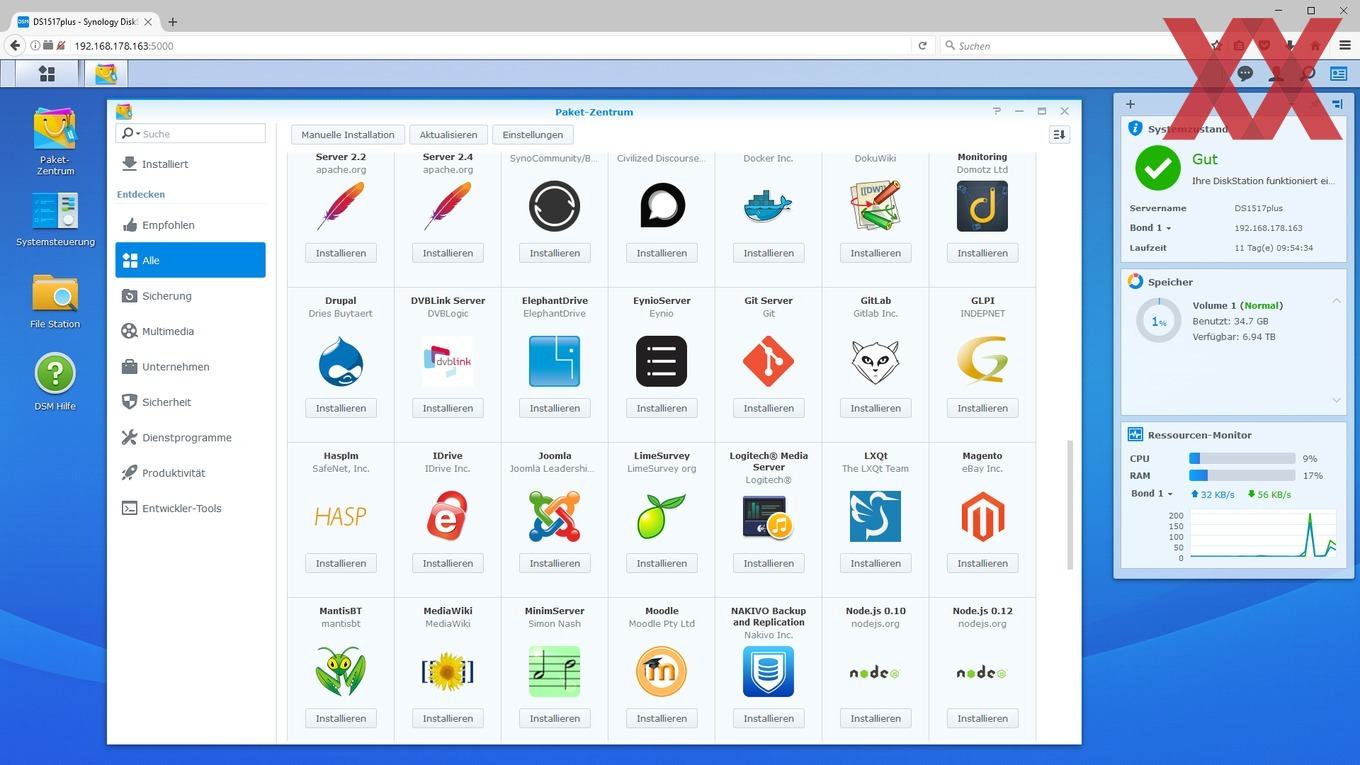The height and width of the screenshot is (765, 1360).
Task: Click the MinimServer music icon
Action: click(555, 671)
